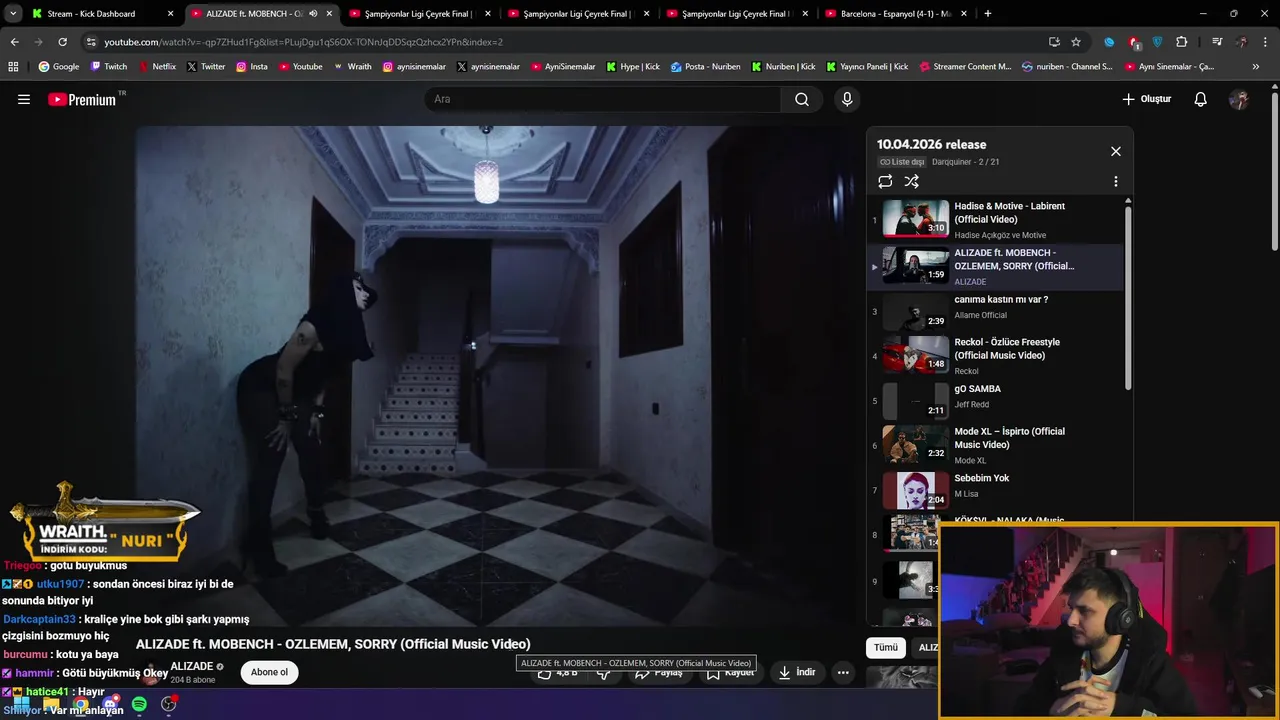This screenshot has width=1280, height=720.
Task: Open the tab search dropdown arrow
Action: (x=13, y=13)
